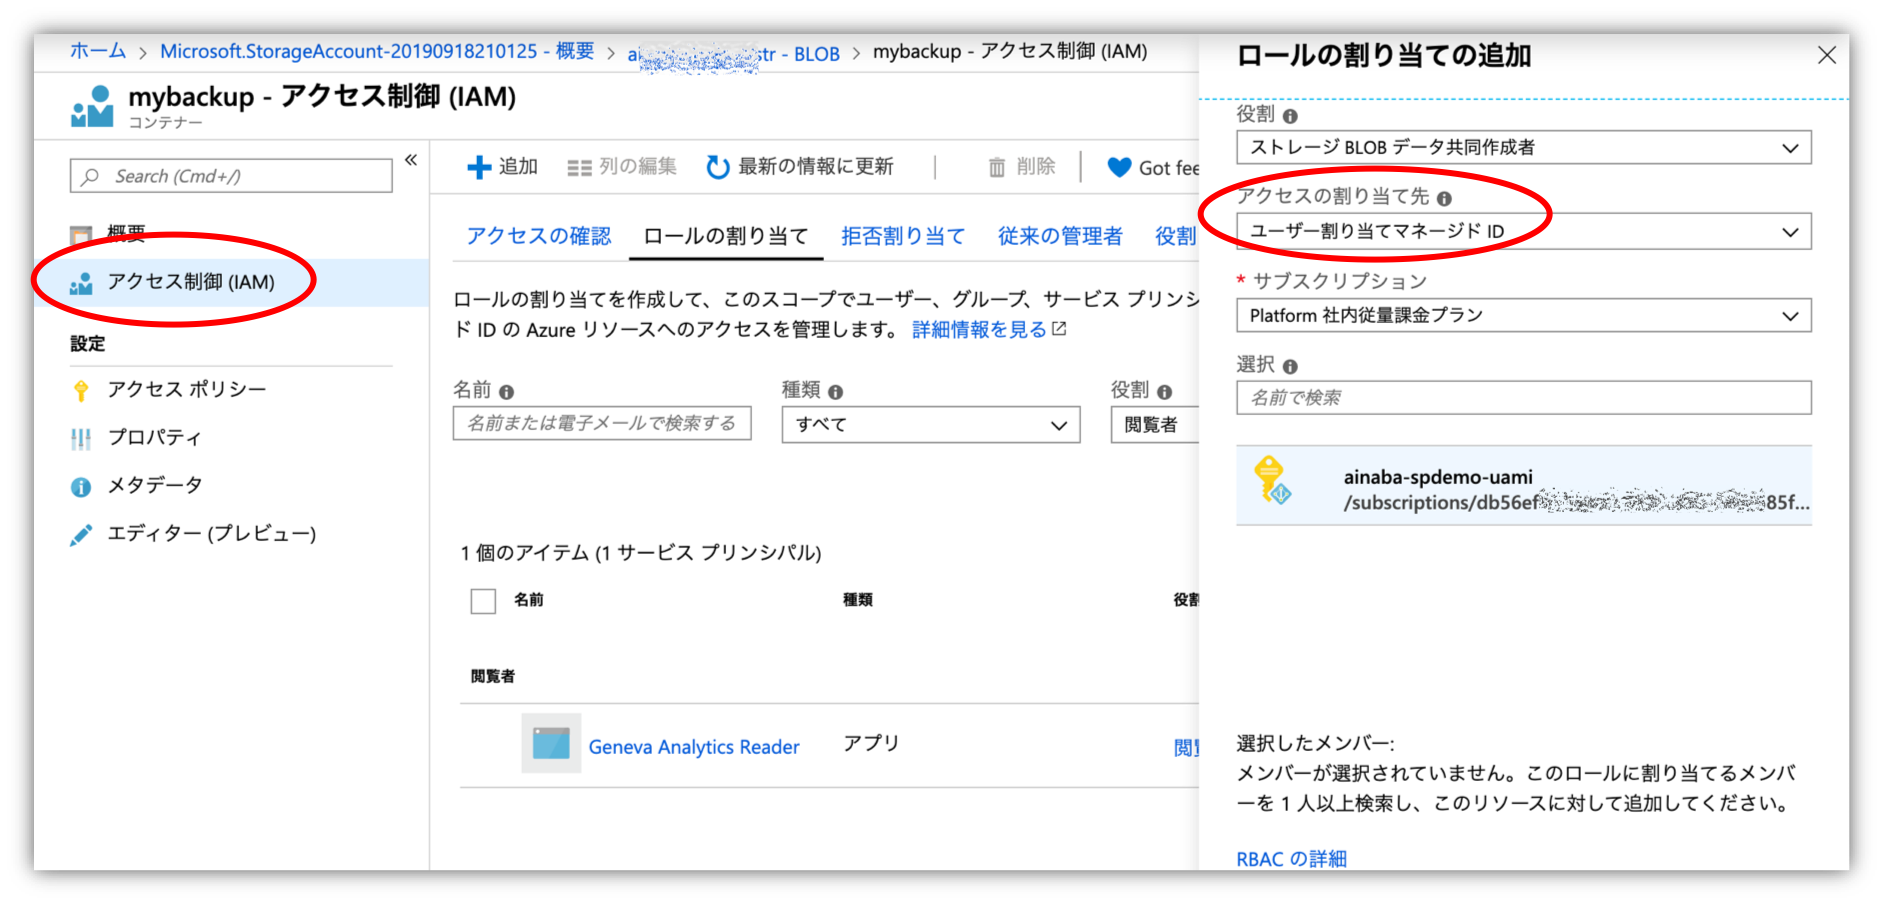Click the heart feedback icon
This screenshot has width=1881, height=902.
[x=1119, y=167]
